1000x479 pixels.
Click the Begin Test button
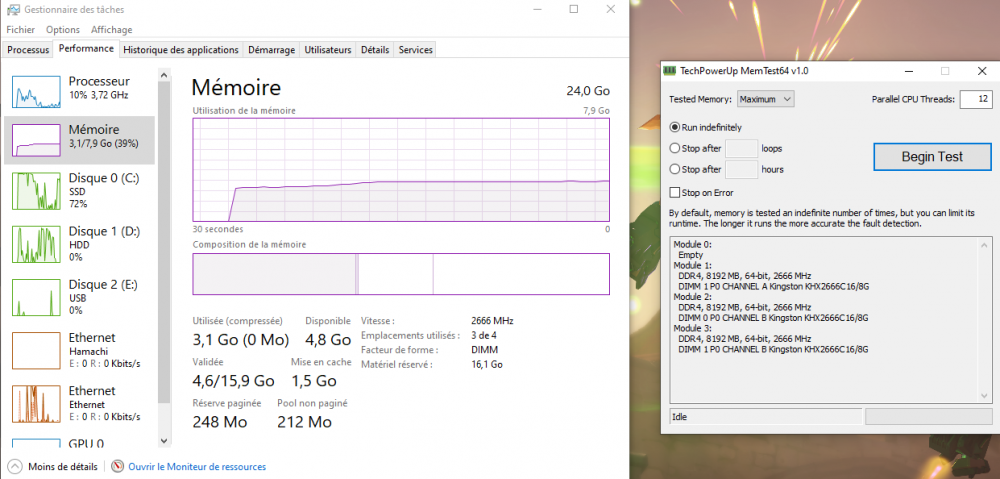click(932, 156)
